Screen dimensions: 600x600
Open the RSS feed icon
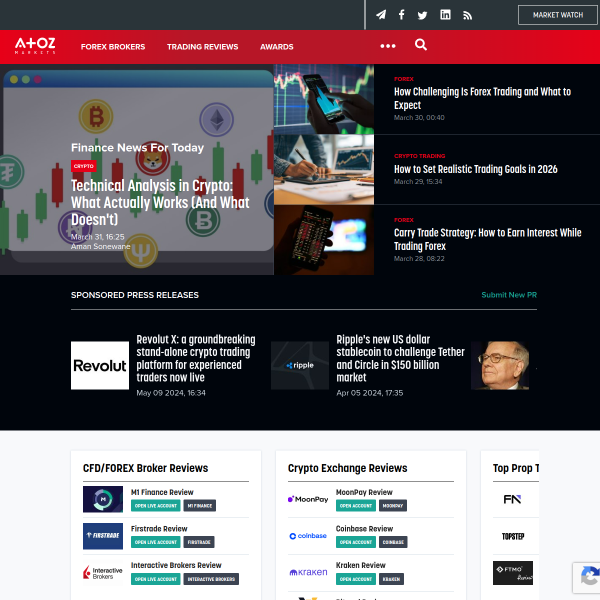[467, 15]
